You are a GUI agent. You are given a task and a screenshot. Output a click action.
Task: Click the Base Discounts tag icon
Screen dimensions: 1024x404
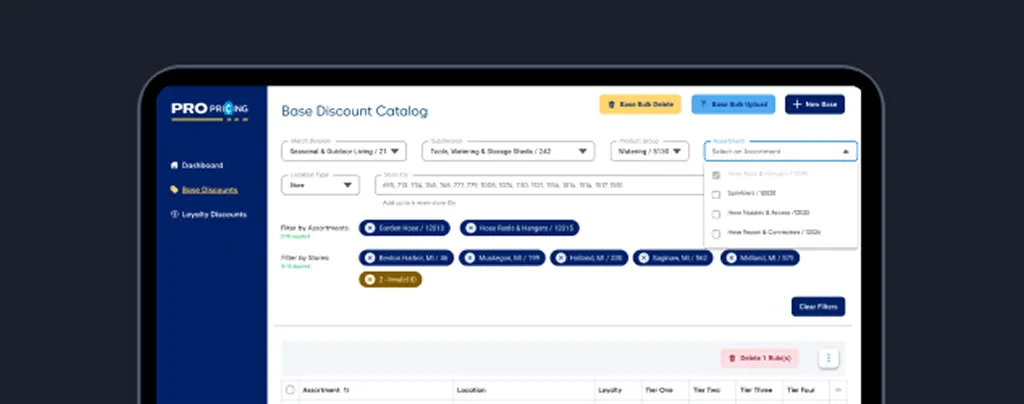(174, 190)
